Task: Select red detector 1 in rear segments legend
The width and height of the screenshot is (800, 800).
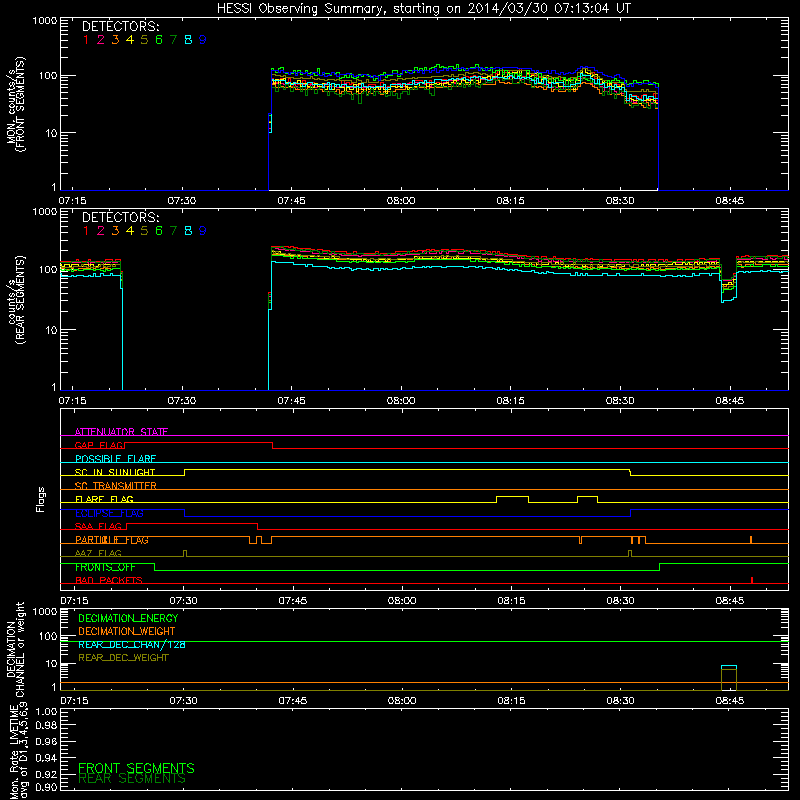Action: (86, 231)
